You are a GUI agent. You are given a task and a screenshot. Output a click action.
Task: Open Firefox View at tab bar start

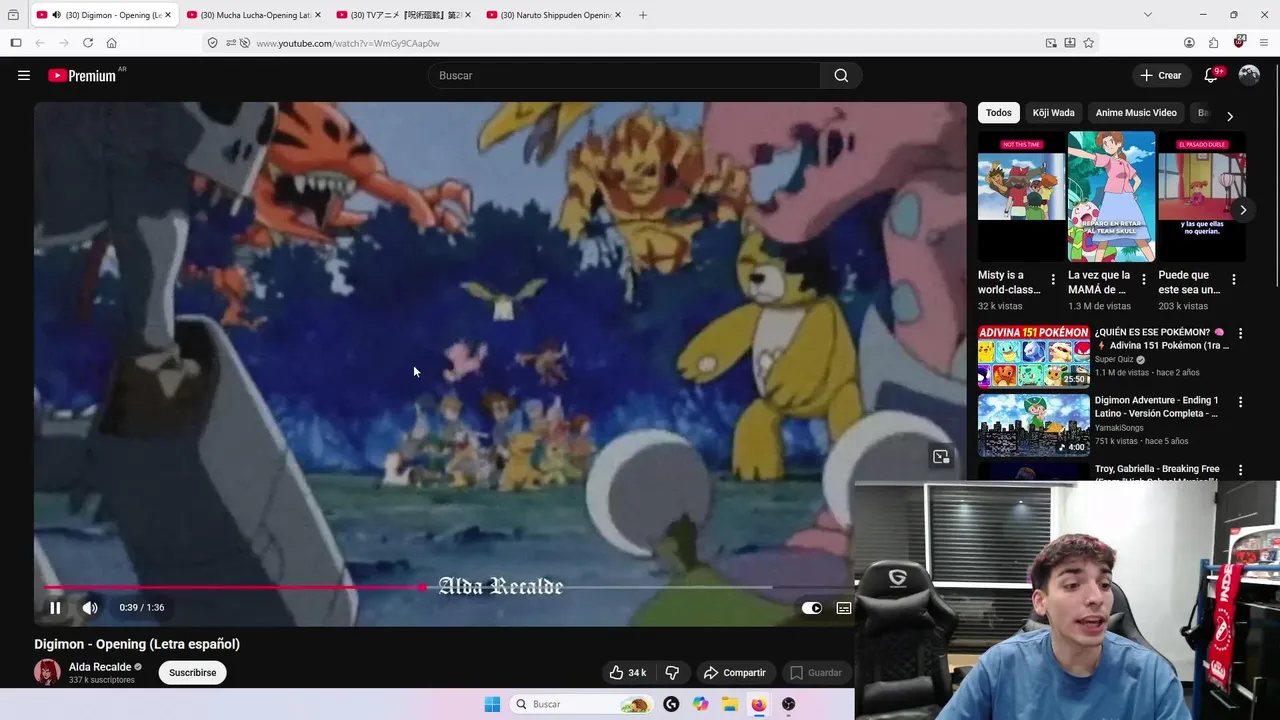point(13,15)
